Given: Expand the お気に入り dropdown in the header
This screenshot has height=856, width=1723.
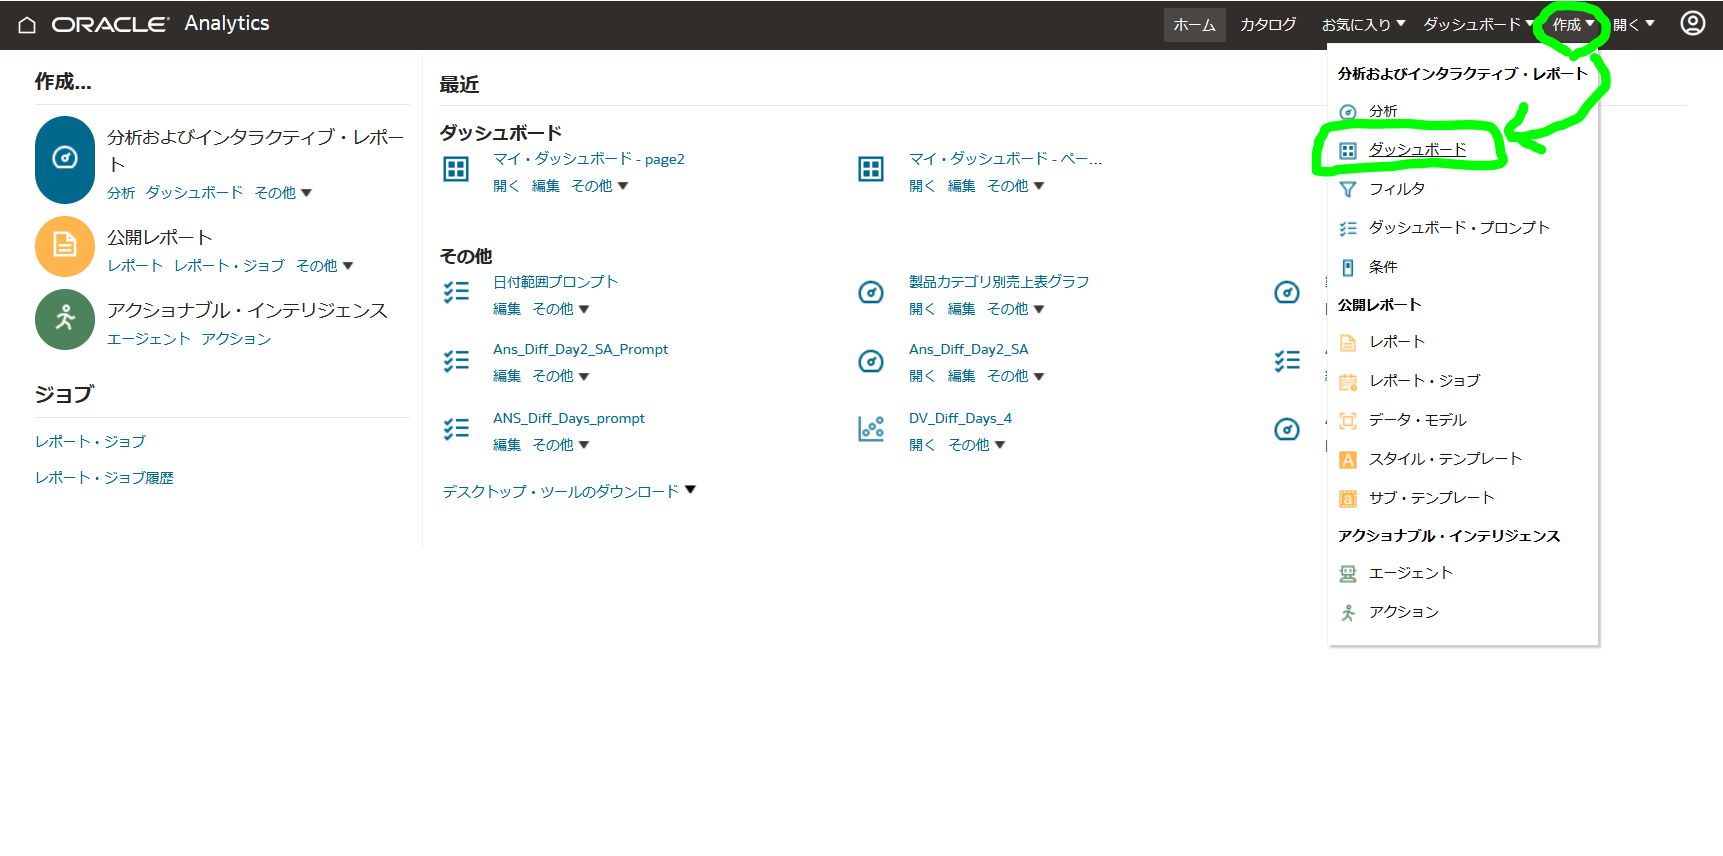Looking at the screenshot, I should pyautogui.click(x=1363, y=24).
